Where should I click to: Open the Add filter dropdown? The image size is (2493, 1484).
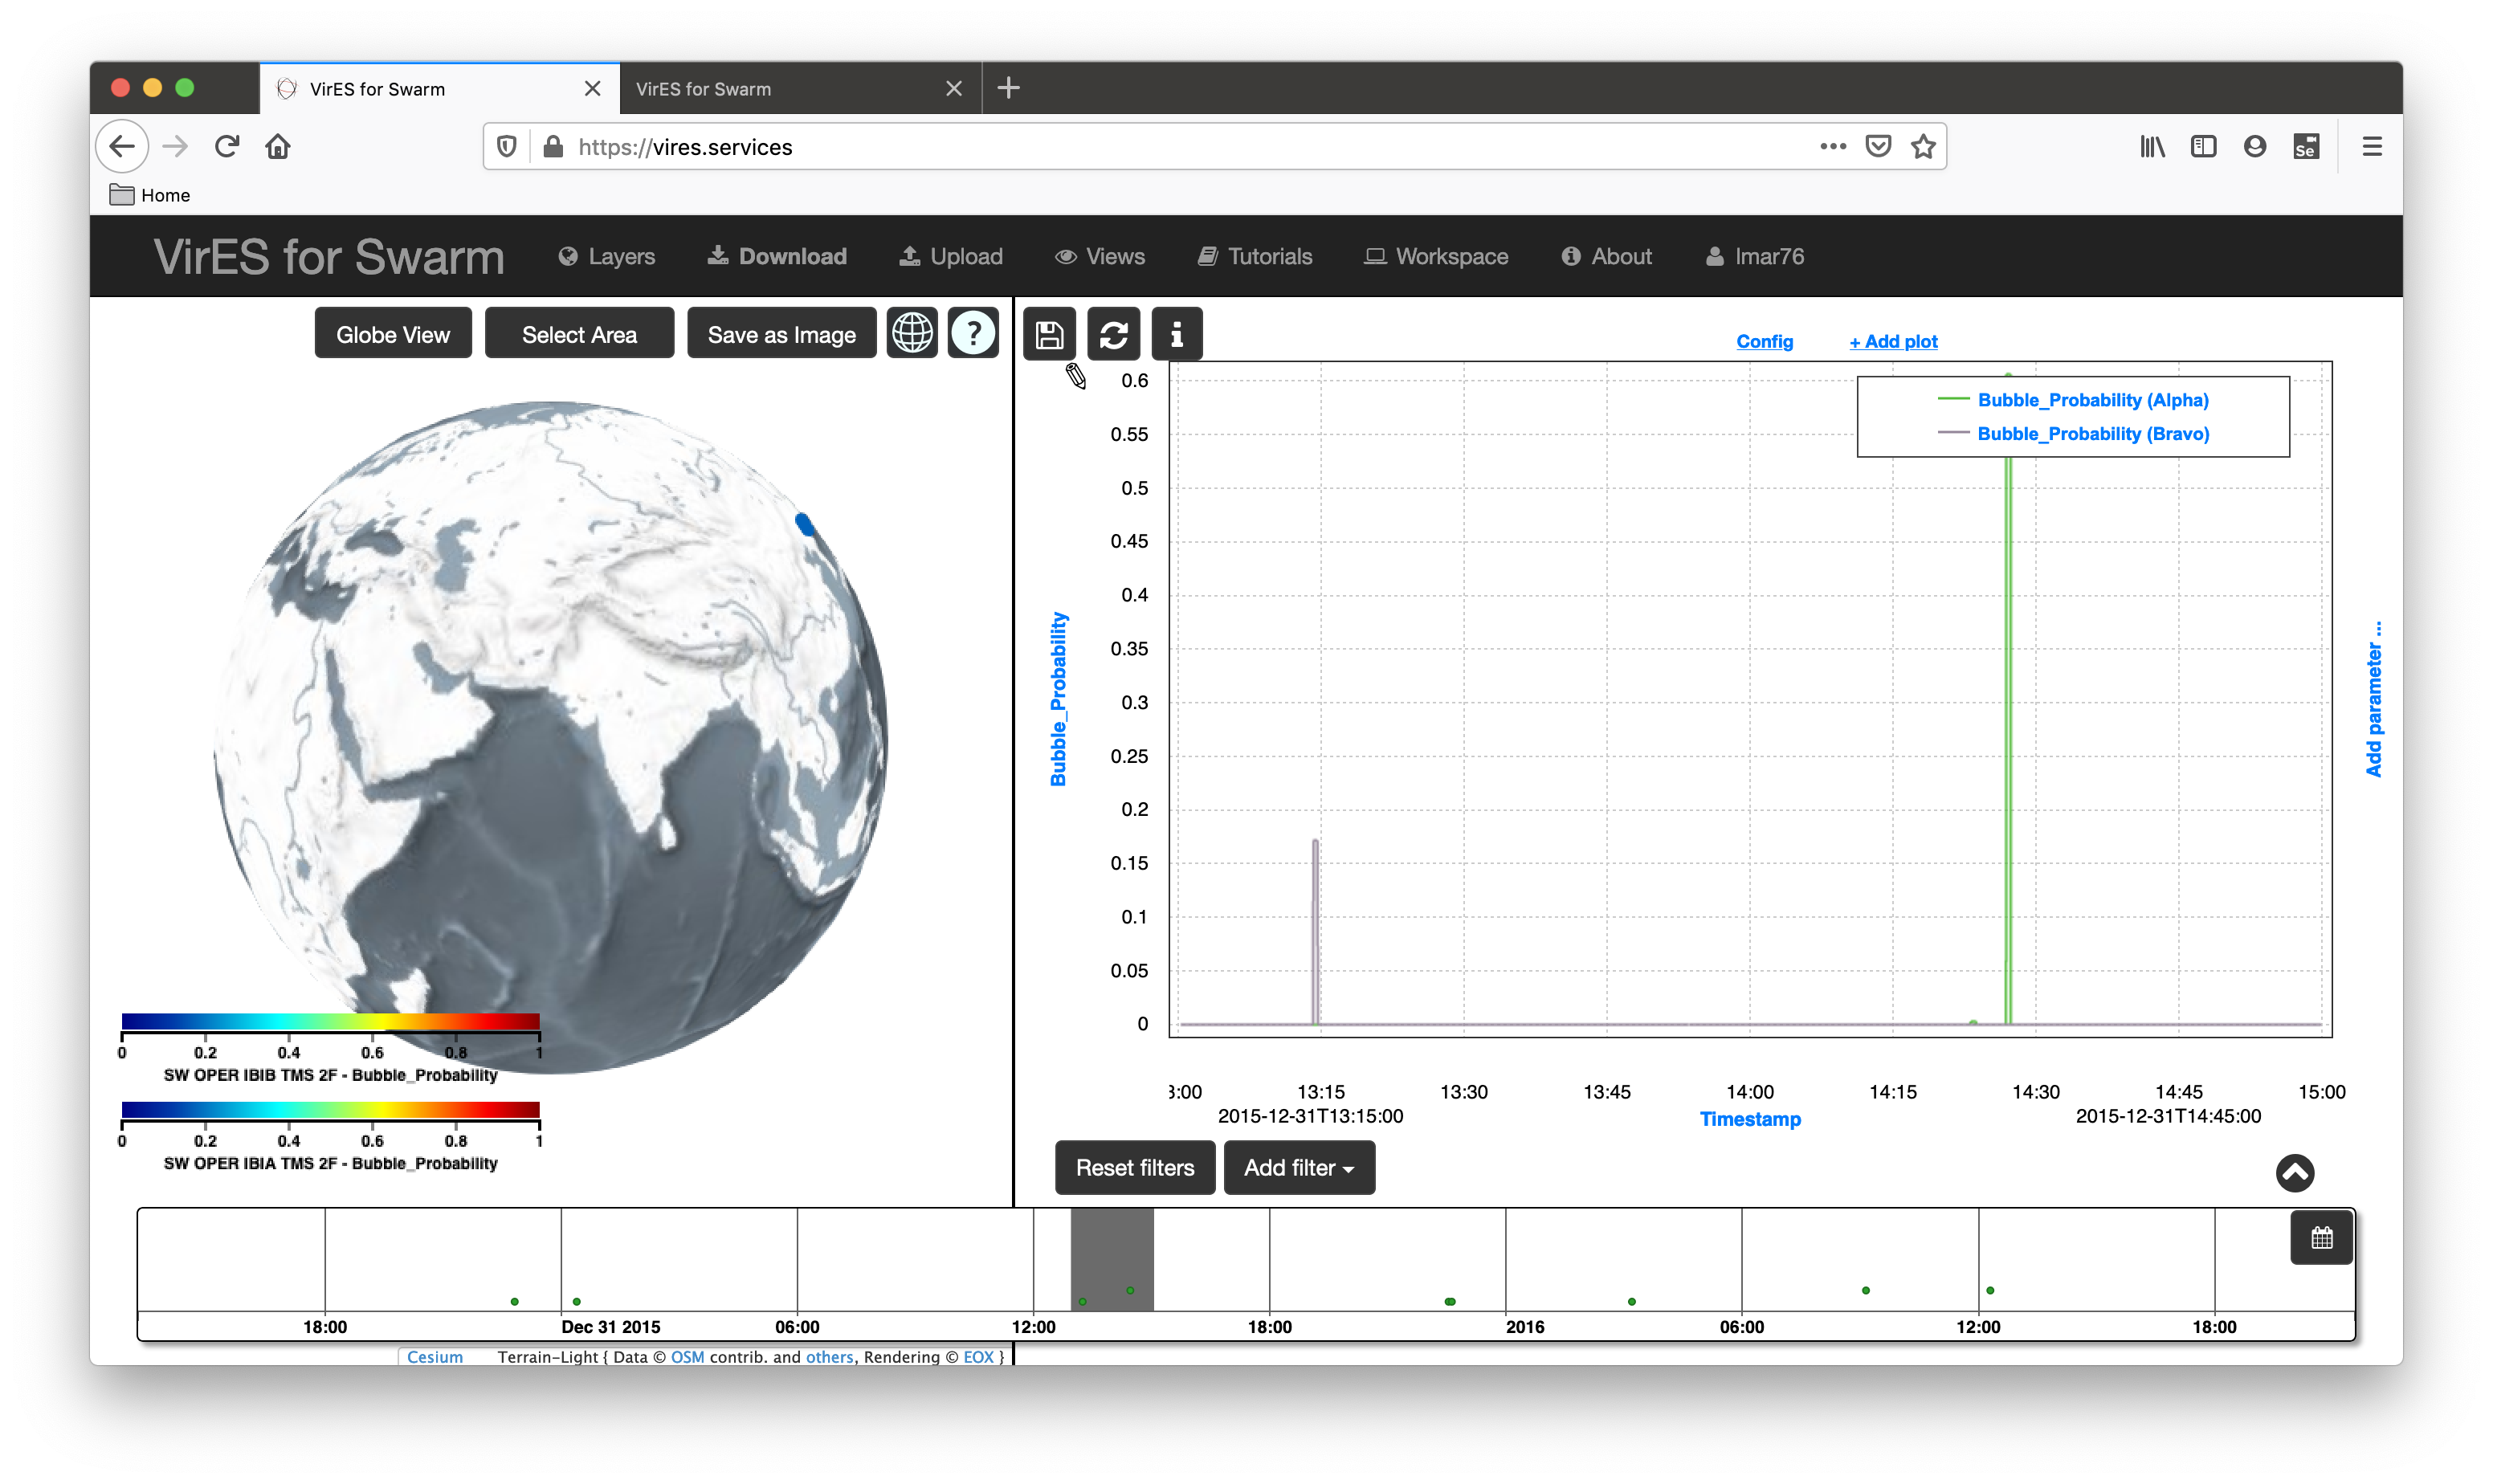pyautogui.click(x=1298, y=1167)
